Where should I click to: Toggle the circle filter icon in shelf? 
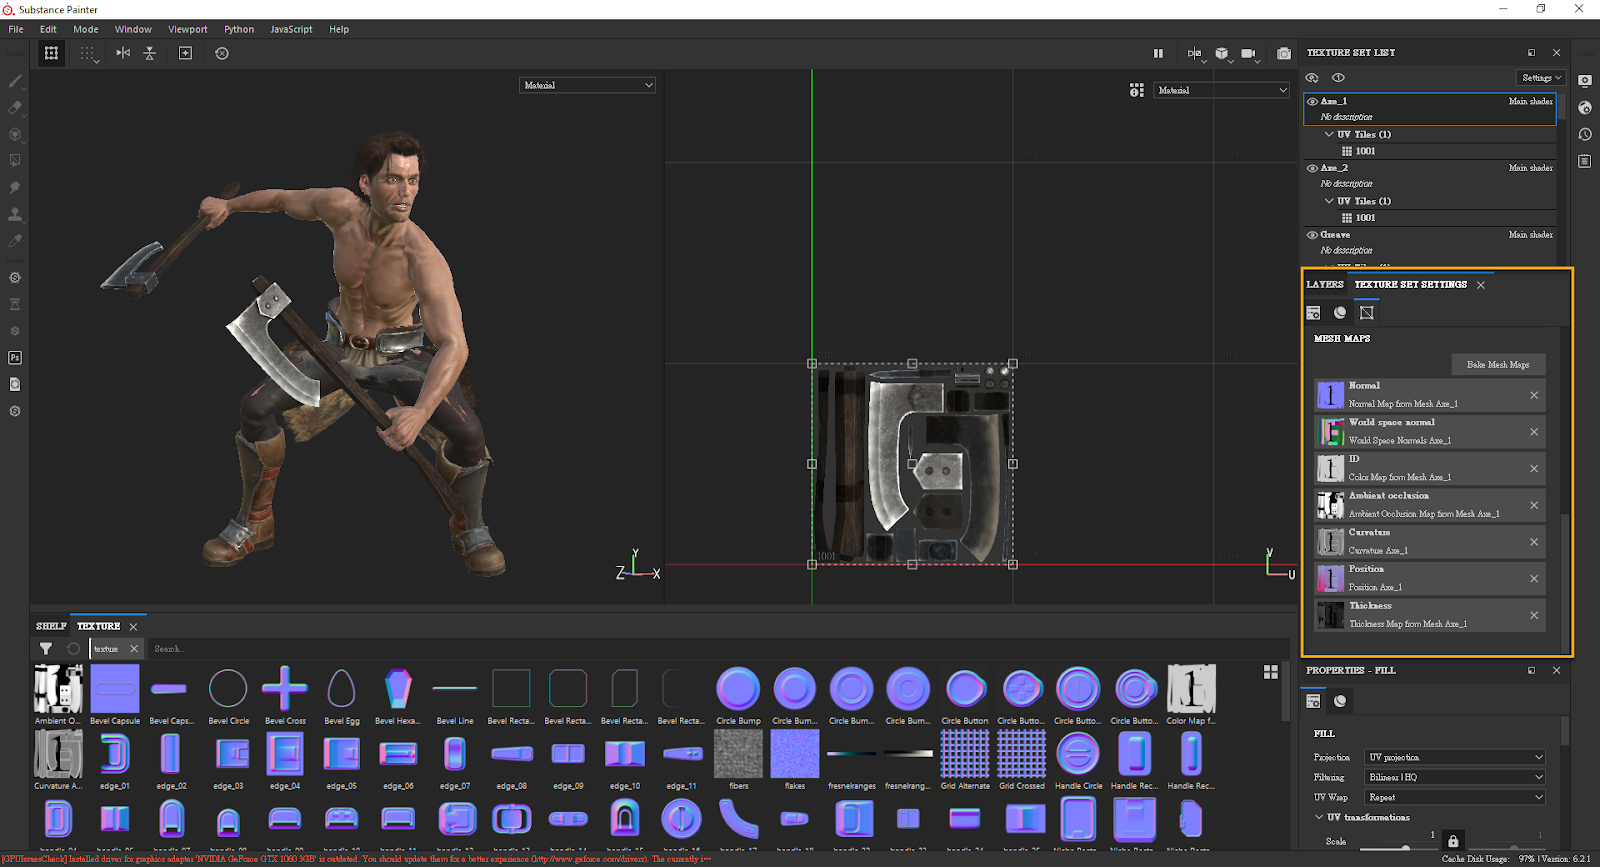(73, 648)
